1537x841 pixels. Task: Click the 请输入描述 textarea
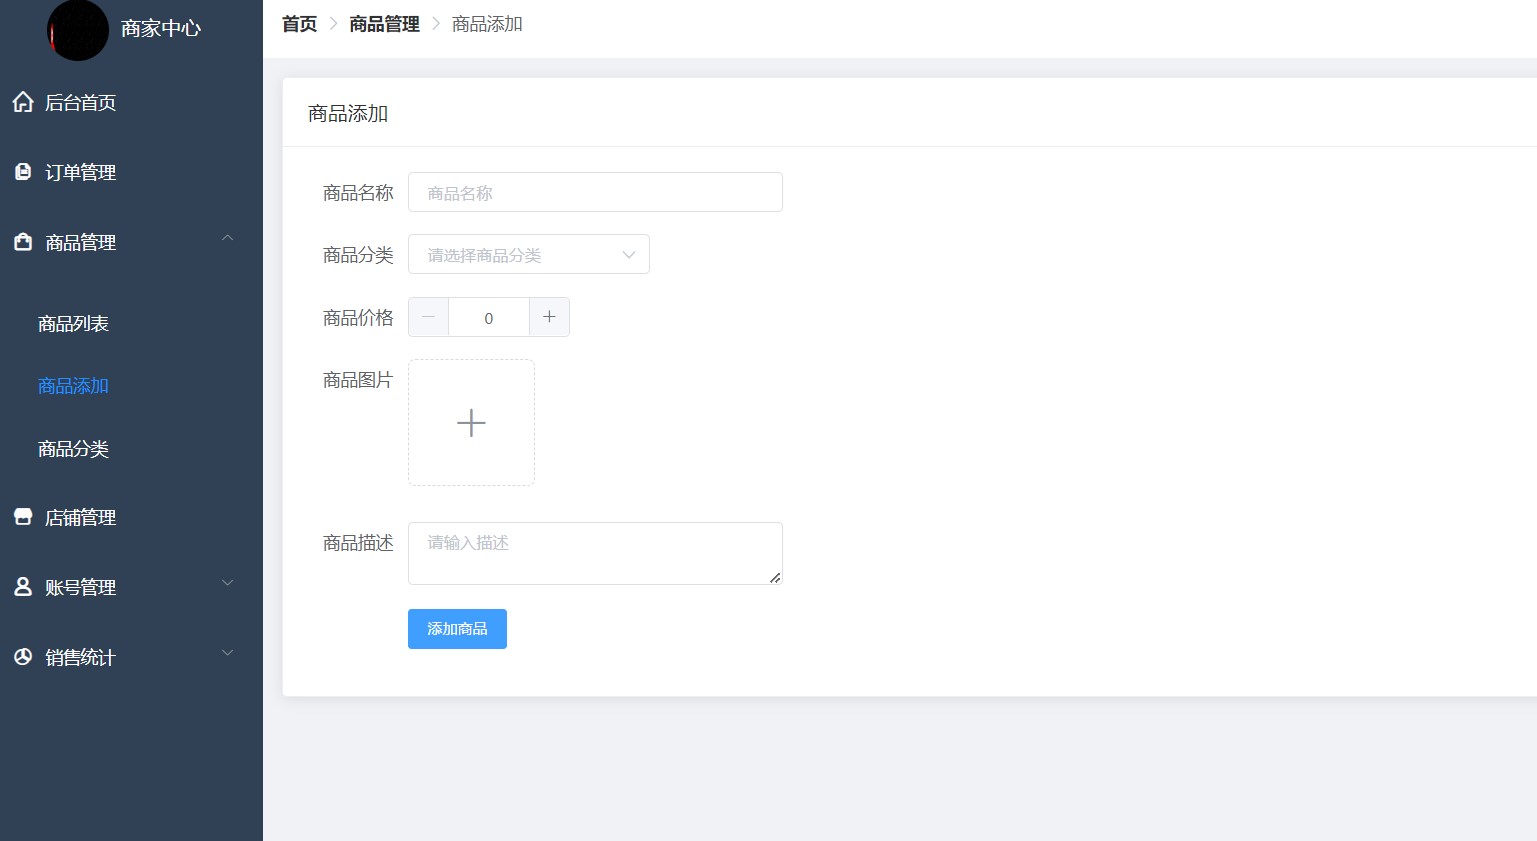[595, 553]
